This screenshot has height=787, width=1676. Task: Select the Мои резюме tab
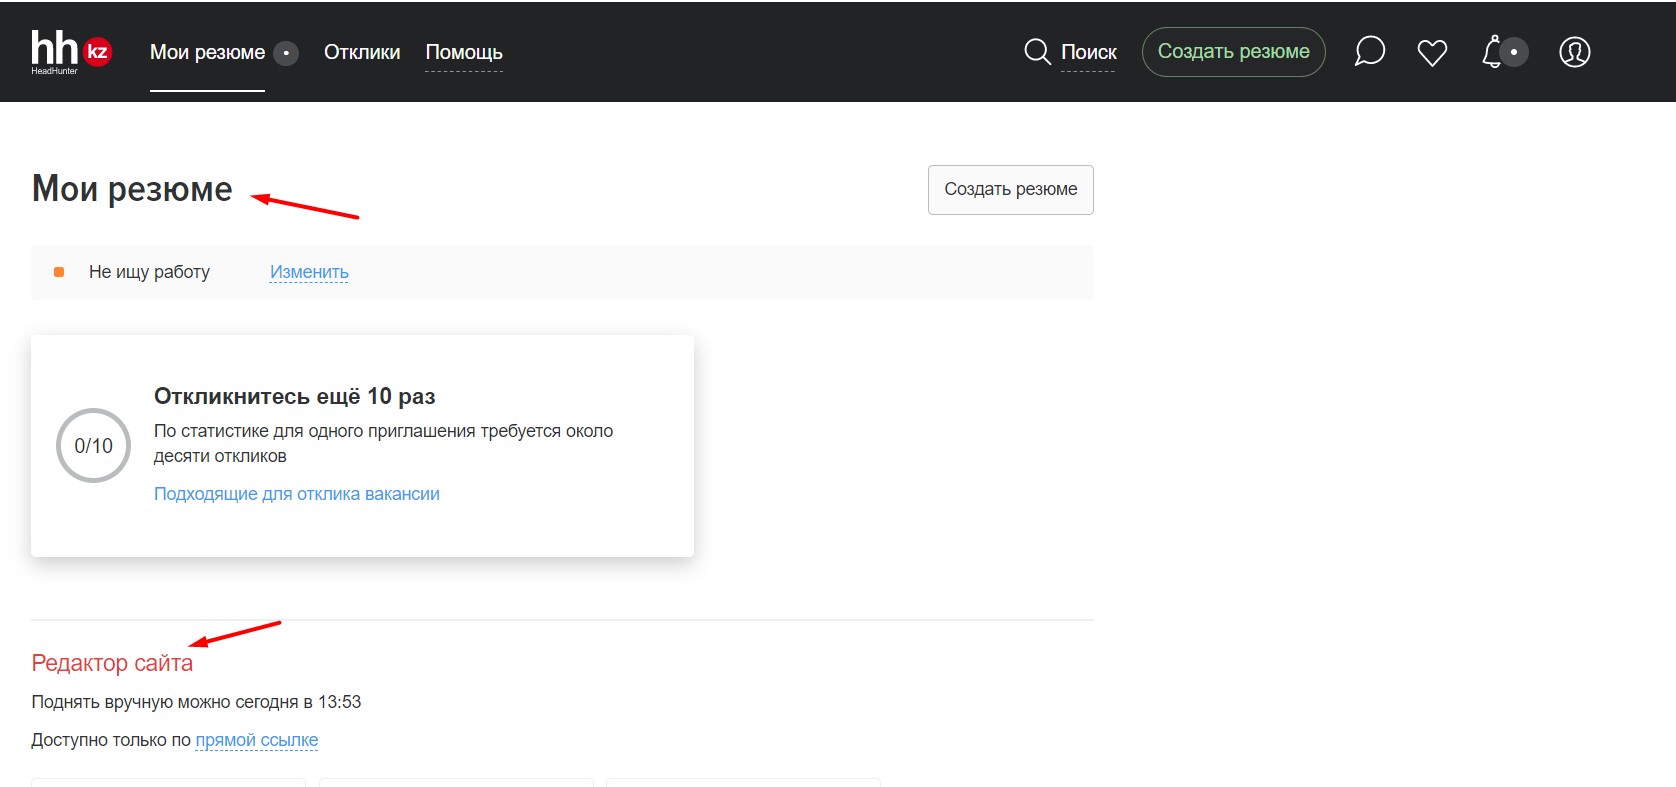click(x=207, y=52)
